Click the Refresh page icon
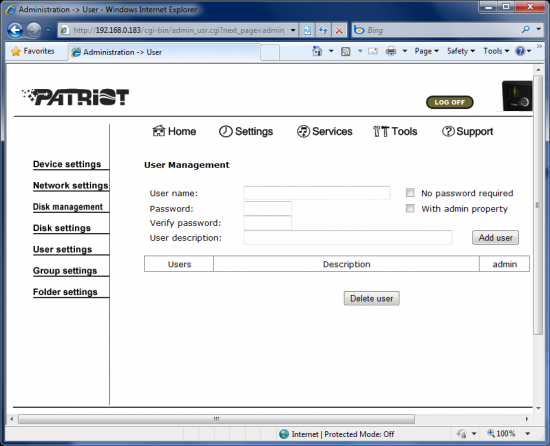The height and width of the screenshot is (446, 550). (x=323, y=30)
